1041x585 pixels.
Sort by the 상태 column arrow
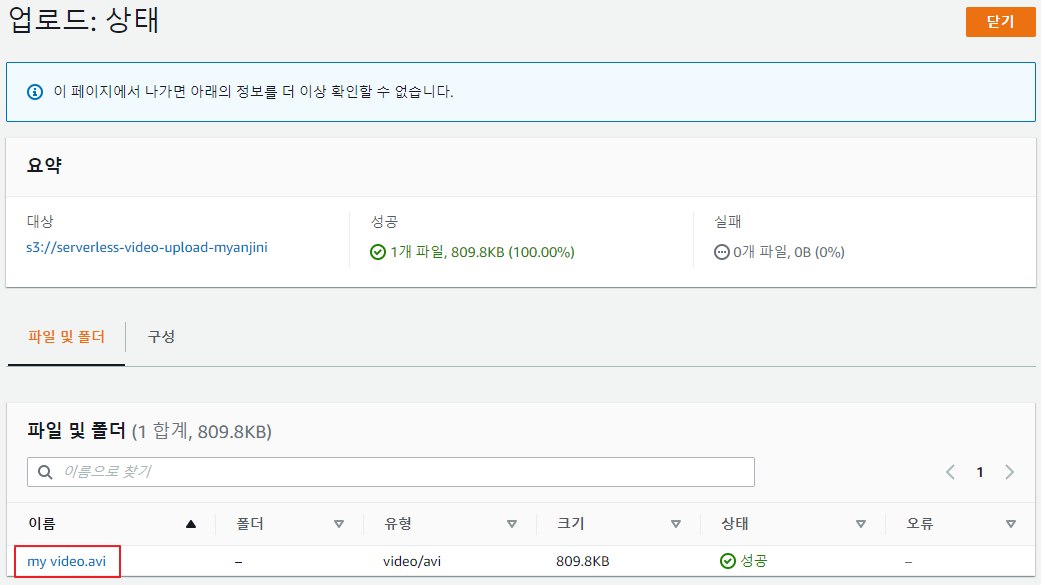[861, 524]
